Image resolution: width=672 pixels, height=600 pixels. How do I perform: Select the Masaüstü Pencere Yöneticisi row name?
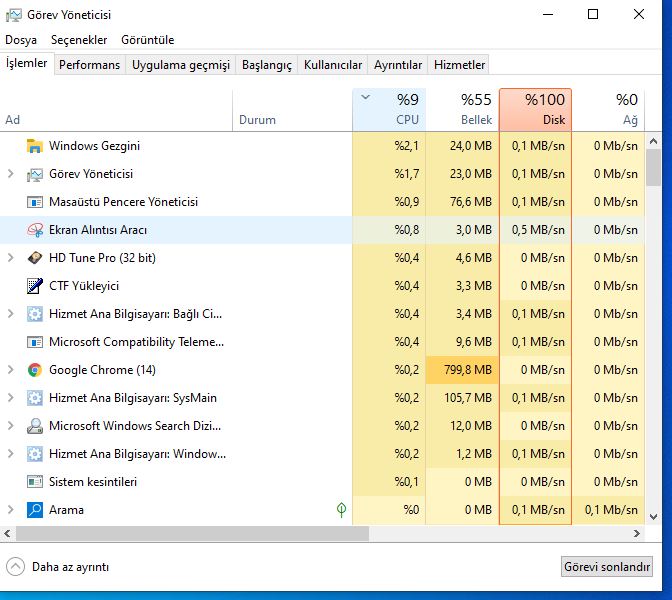123,202
